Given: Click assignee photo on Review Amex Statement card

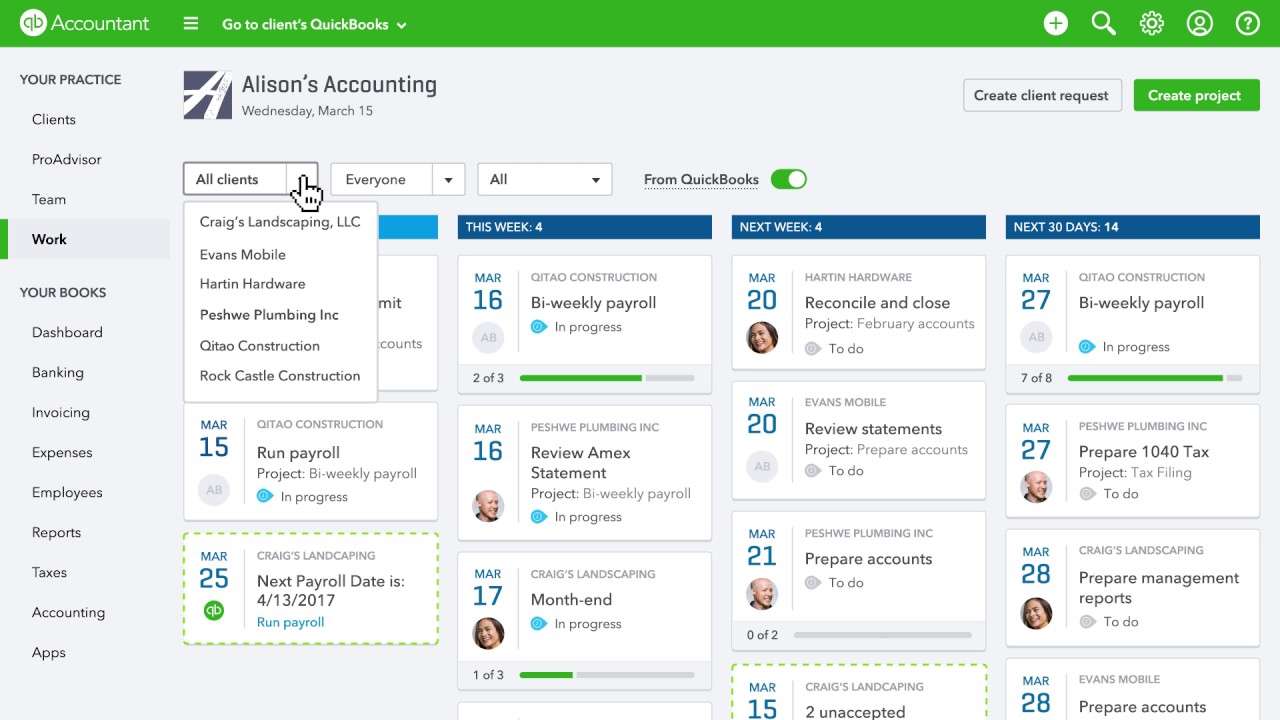Looking at the screenshot, I should coord(488,505).
